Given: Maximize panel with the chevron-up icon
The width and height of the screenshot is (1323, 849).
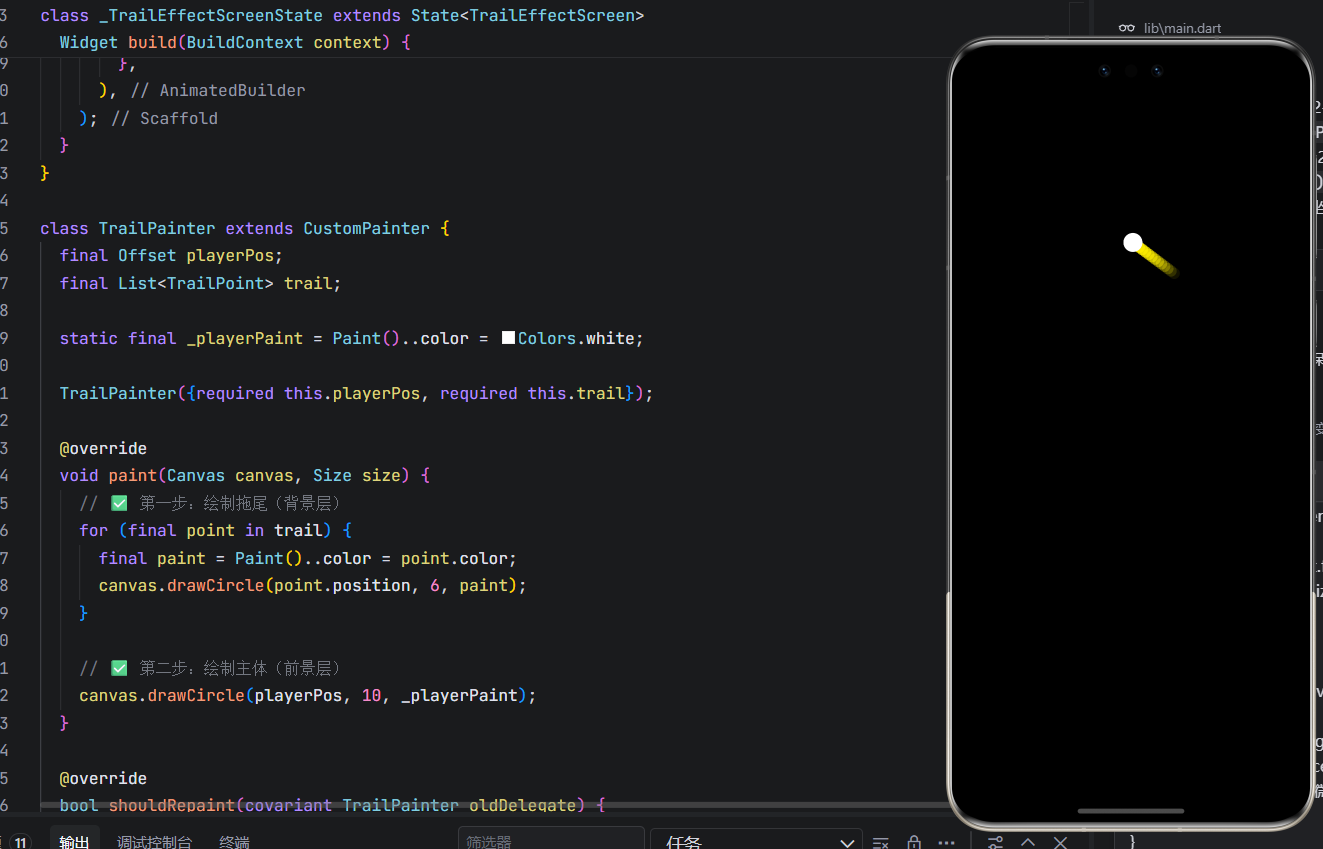Looking at the screenshot, I should (x=1028, y=843).
